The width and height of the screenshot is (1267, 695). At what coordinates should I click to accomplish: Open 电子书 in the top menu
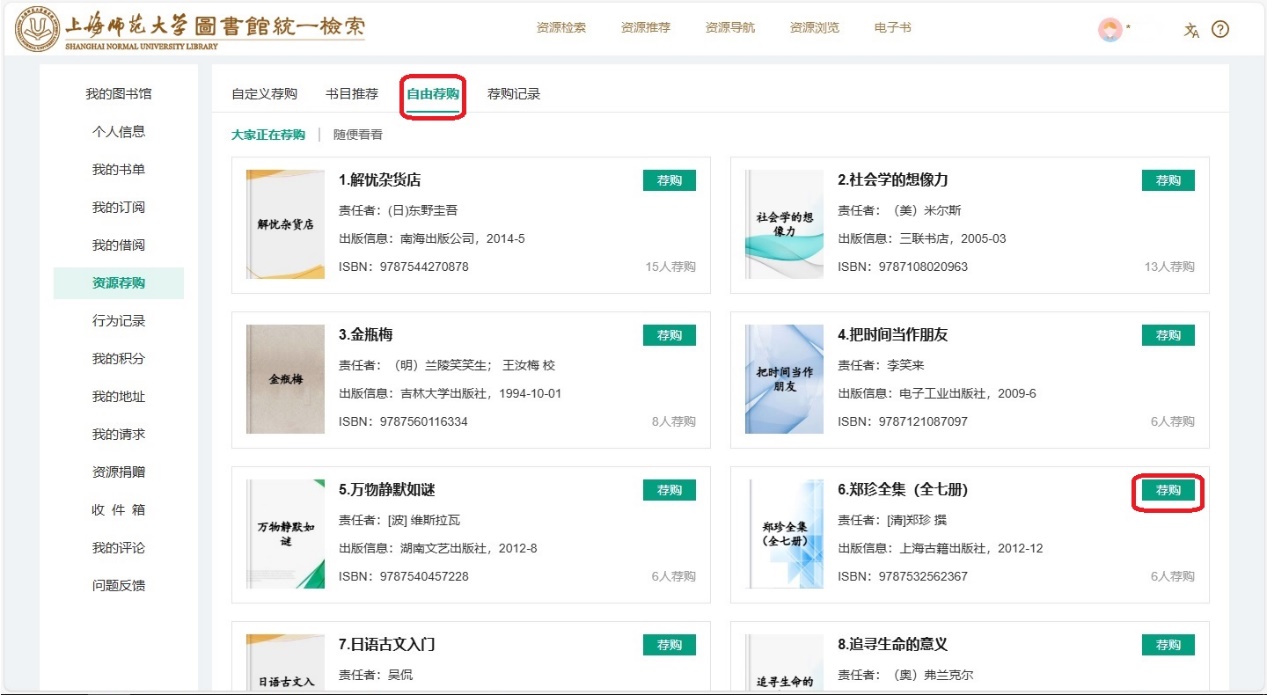(x=892, y=28)
